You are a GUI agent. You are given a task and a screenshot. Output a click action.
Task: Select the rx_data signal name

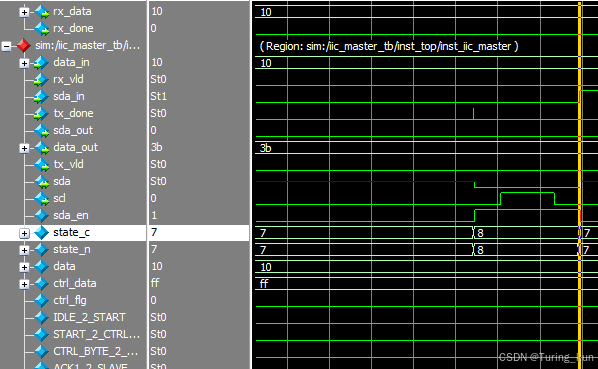pyautogui.click(x=72, y=11)
